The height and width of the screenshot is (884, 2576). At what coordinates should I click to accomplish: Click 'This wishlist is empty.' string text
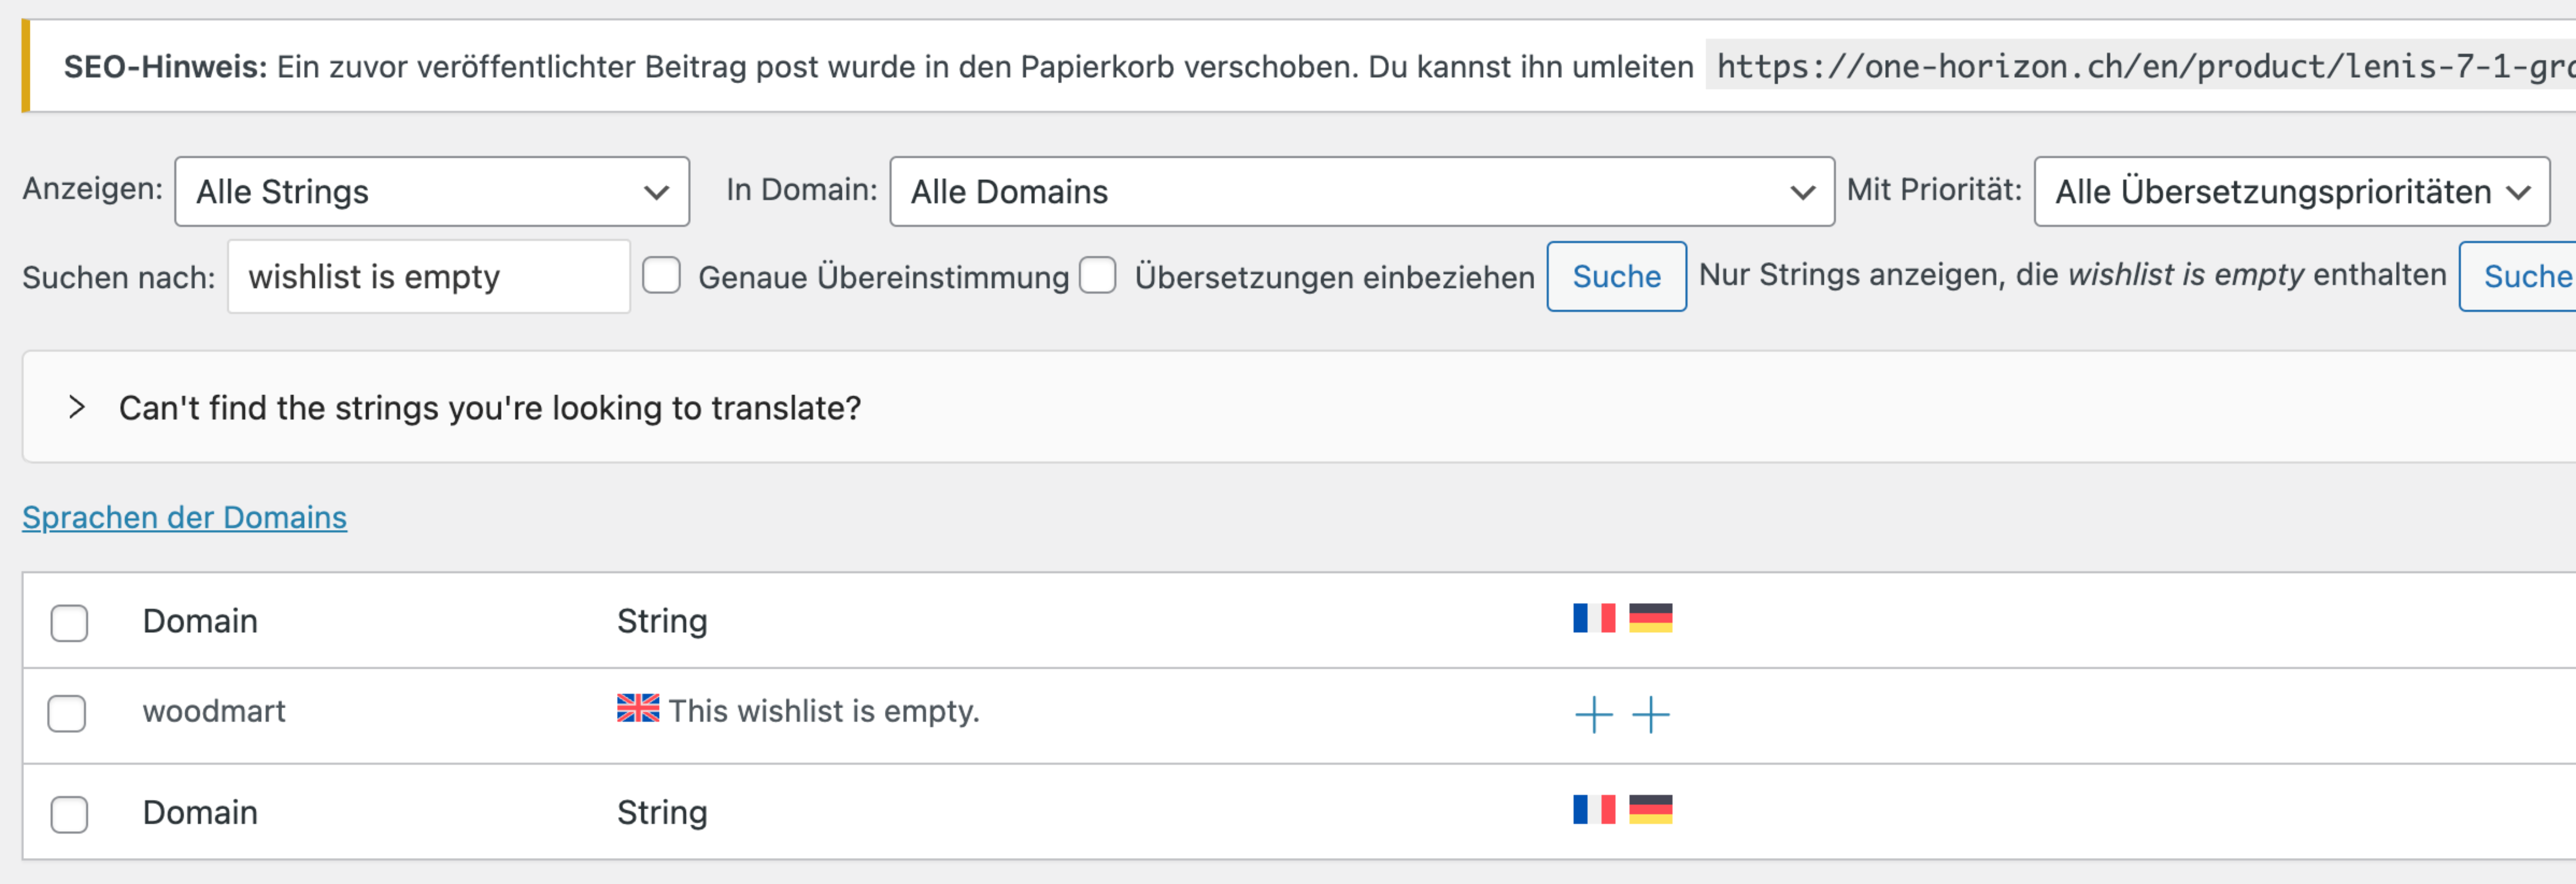coord(824,711)
